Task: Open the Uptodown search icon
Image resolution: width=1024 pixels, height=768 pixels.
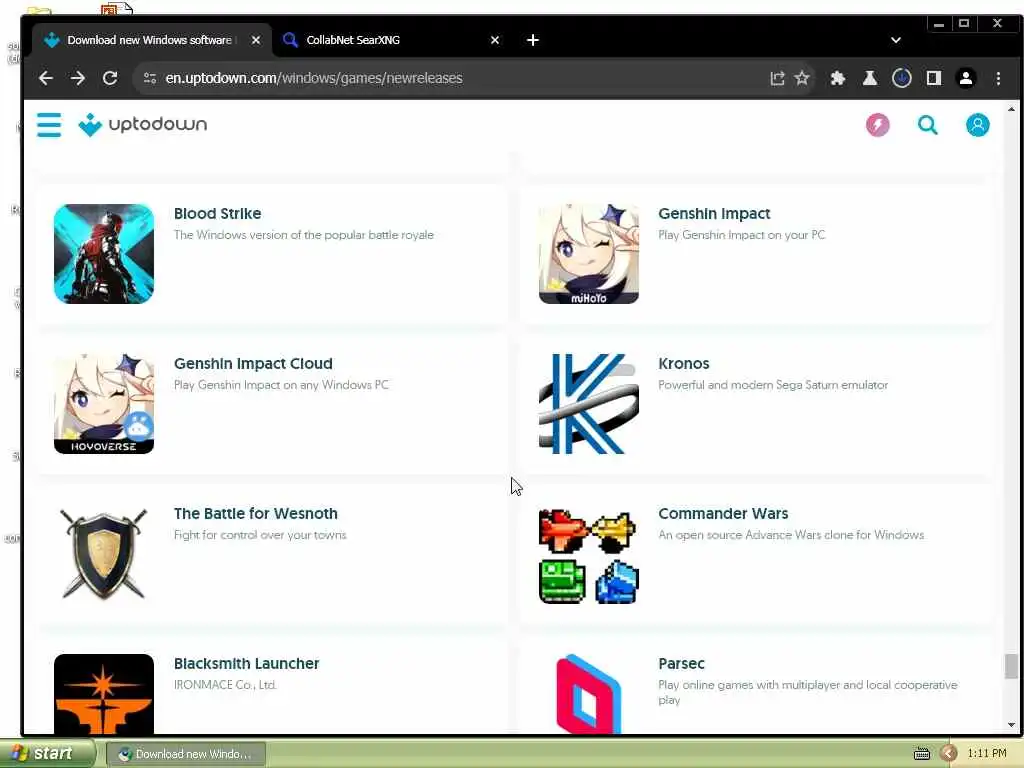Action: tap(927, 125)
